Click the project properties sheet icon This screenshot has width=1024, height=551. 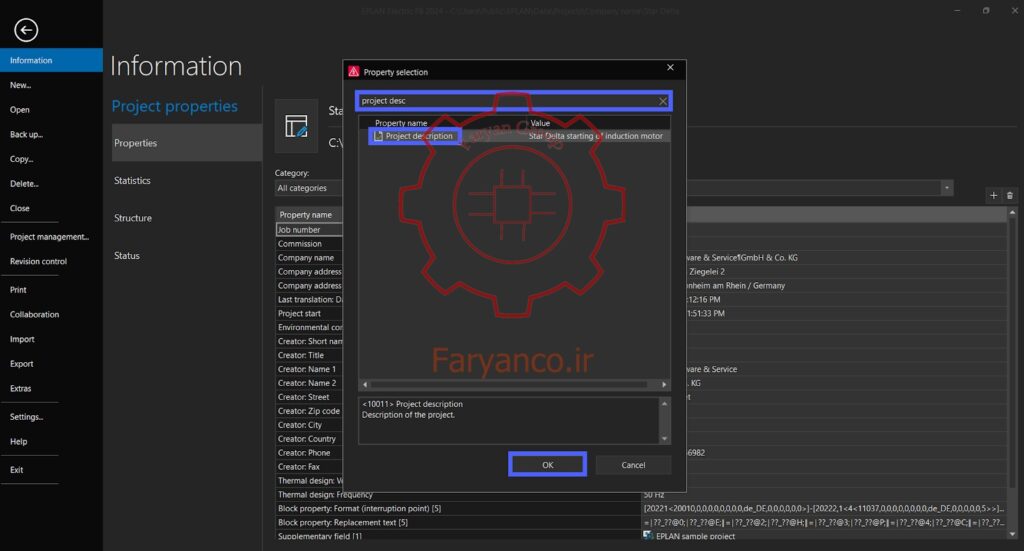(296, 126)
